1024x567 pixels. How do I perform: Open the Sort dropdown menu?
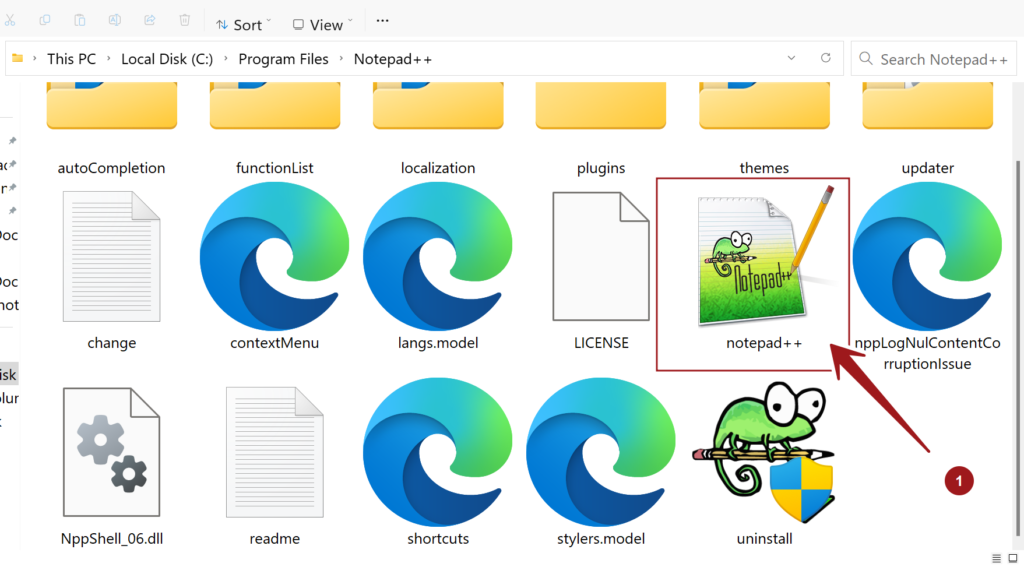243,24
